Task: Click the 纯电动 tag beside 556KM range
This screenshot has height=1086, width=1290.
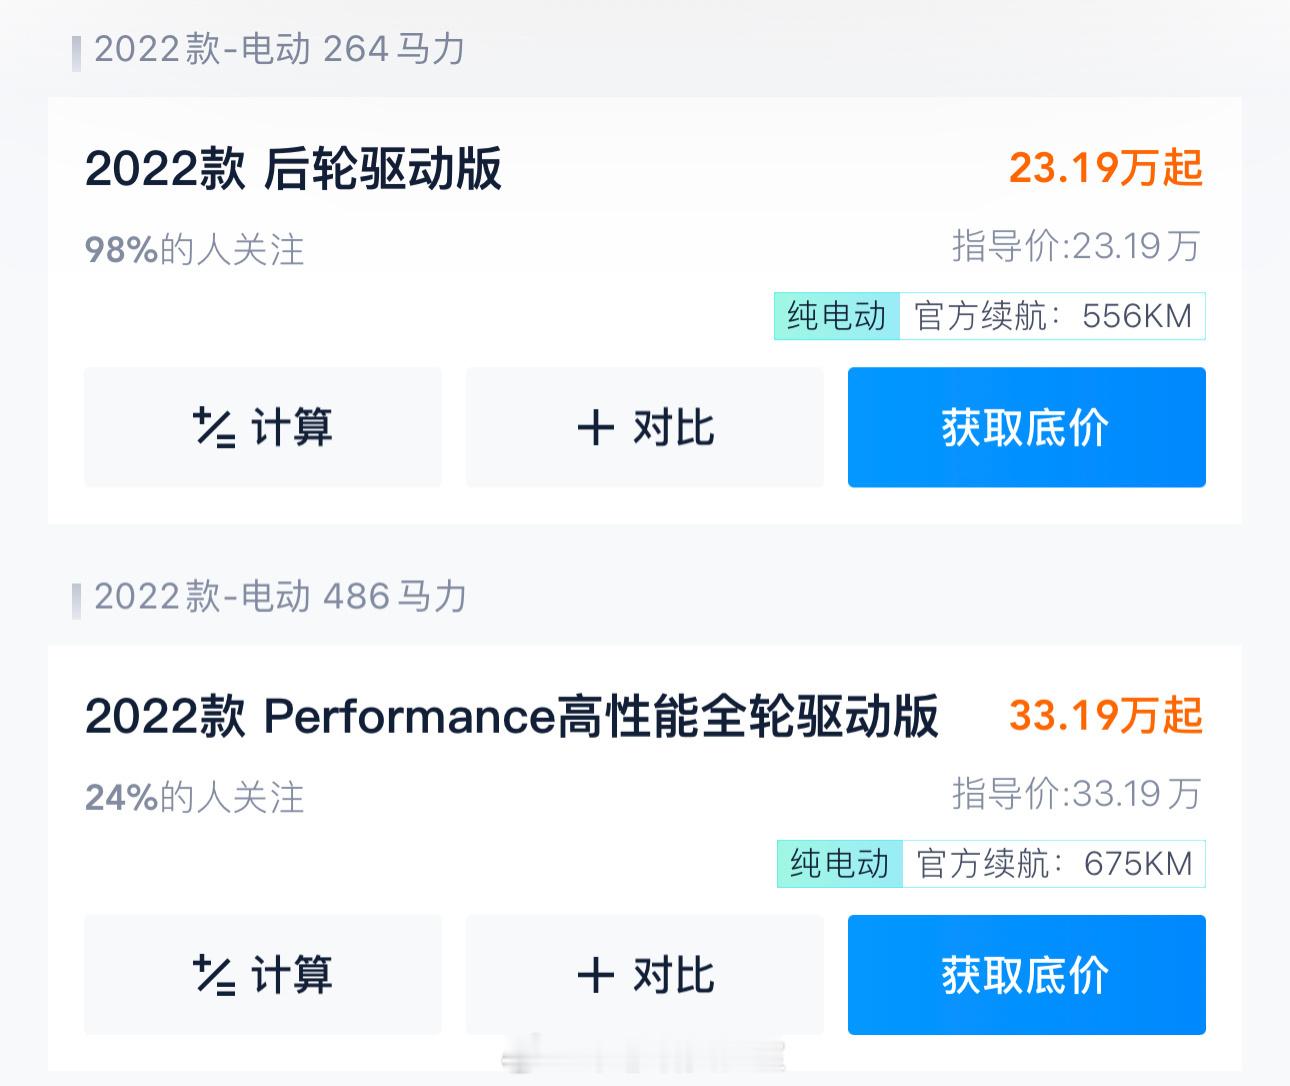Action: click(837, 316)
